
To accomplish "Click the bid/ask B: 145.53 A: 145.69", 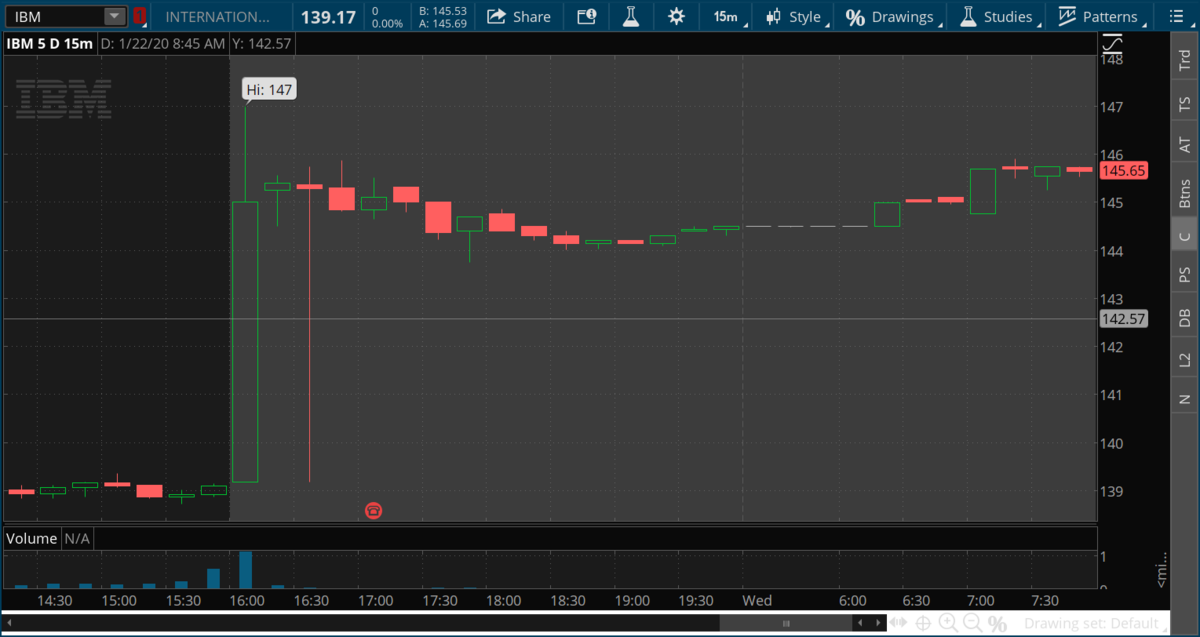I will pos(442,16).
